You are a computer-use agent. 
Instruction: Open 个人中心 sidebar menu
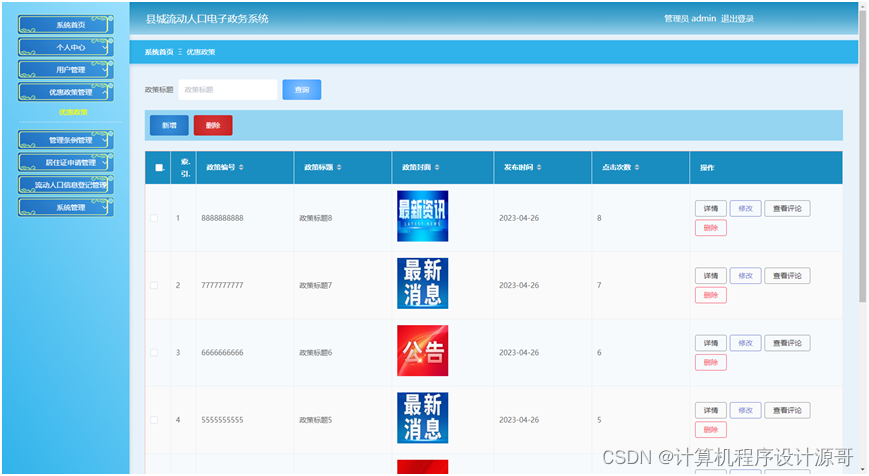(66, 47)
